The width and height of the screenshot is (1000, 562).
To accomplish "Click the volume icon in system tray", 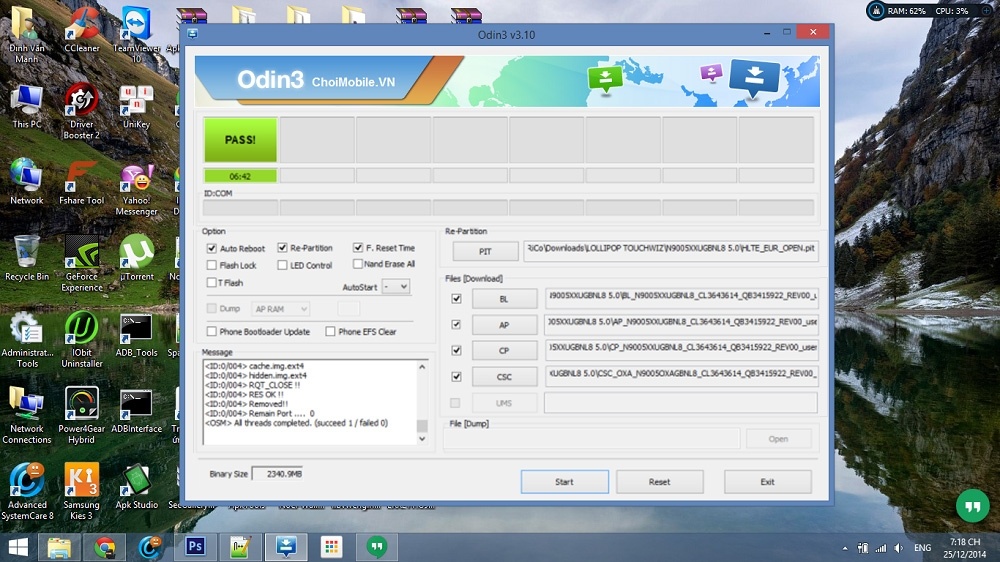I will click(898, 548).
